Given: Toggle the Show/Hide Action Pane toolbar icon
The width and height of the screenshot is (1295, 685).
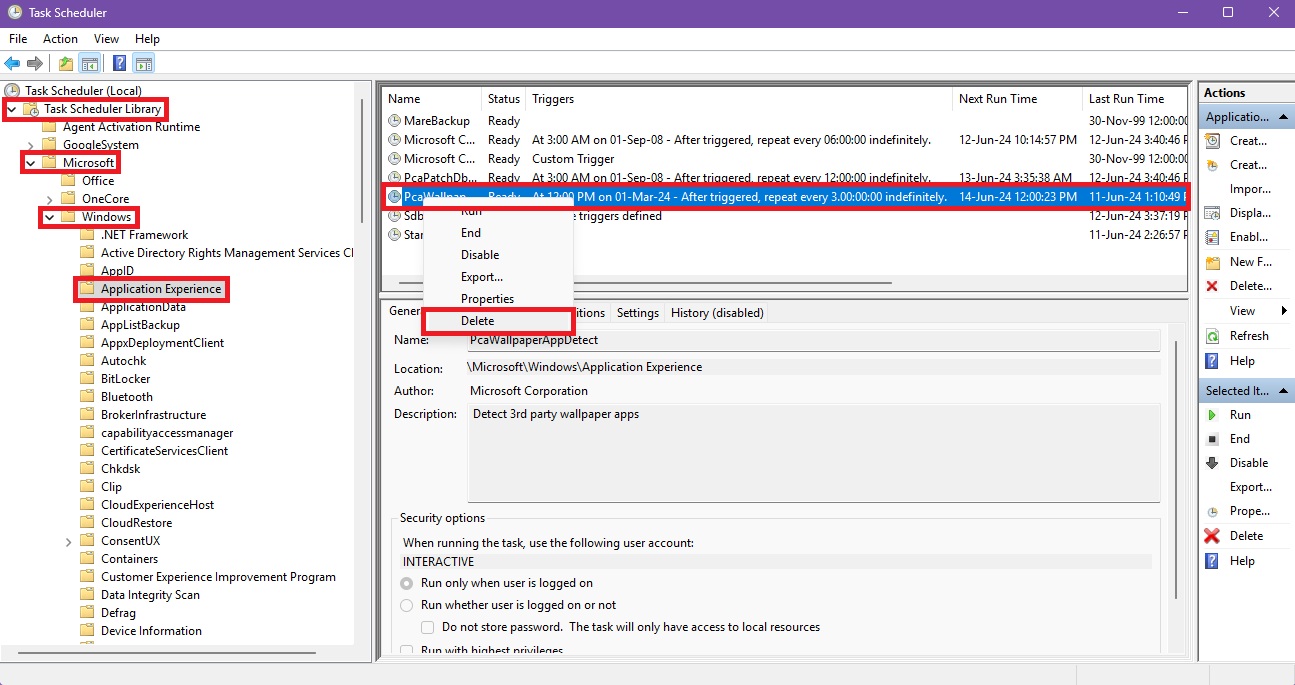Looking at the screenshot, I should (x=143, y=63).
